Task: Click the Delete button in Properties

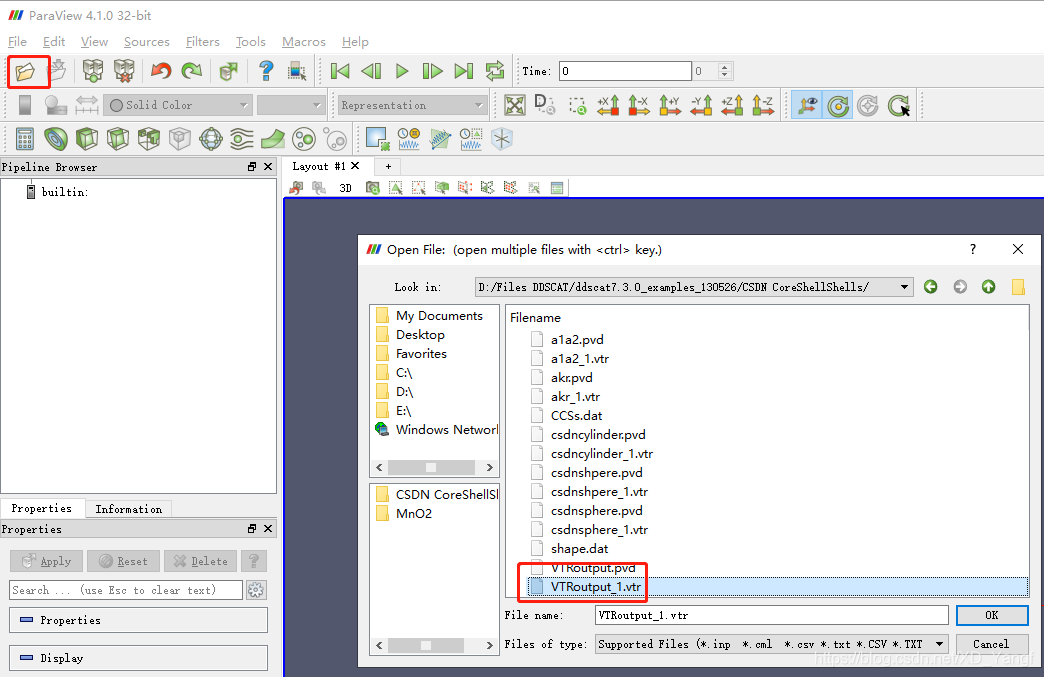Action: [200, 561]
